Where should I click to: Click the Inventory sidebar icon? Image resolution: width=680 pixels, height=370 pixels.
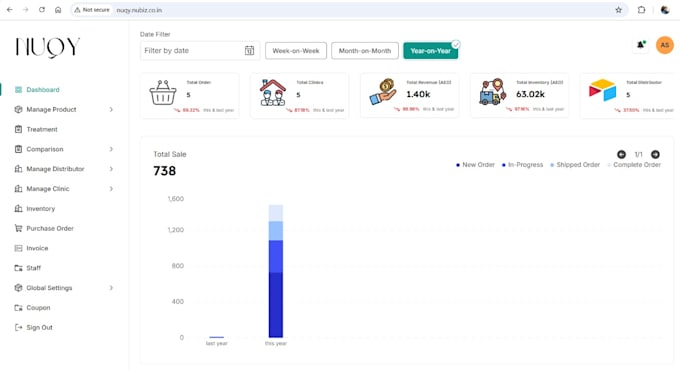18,209
